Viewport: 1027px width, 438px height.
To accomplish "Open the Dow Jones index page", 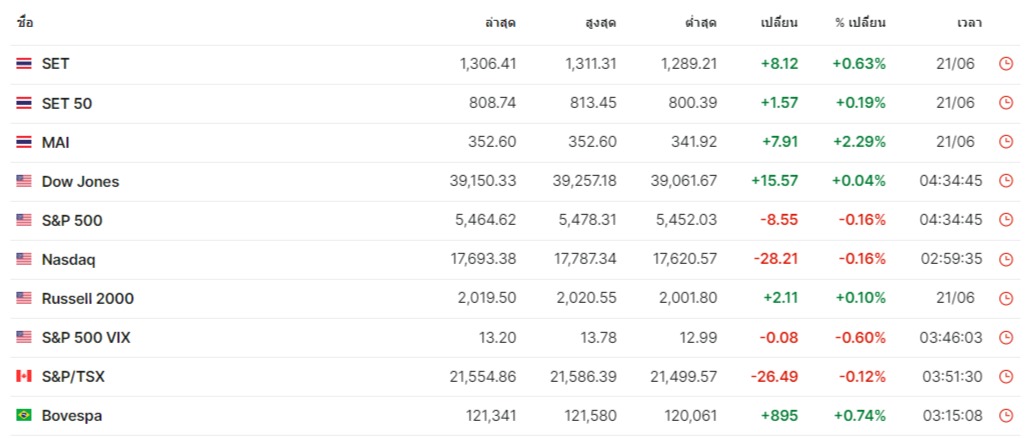I will [80, 181].
